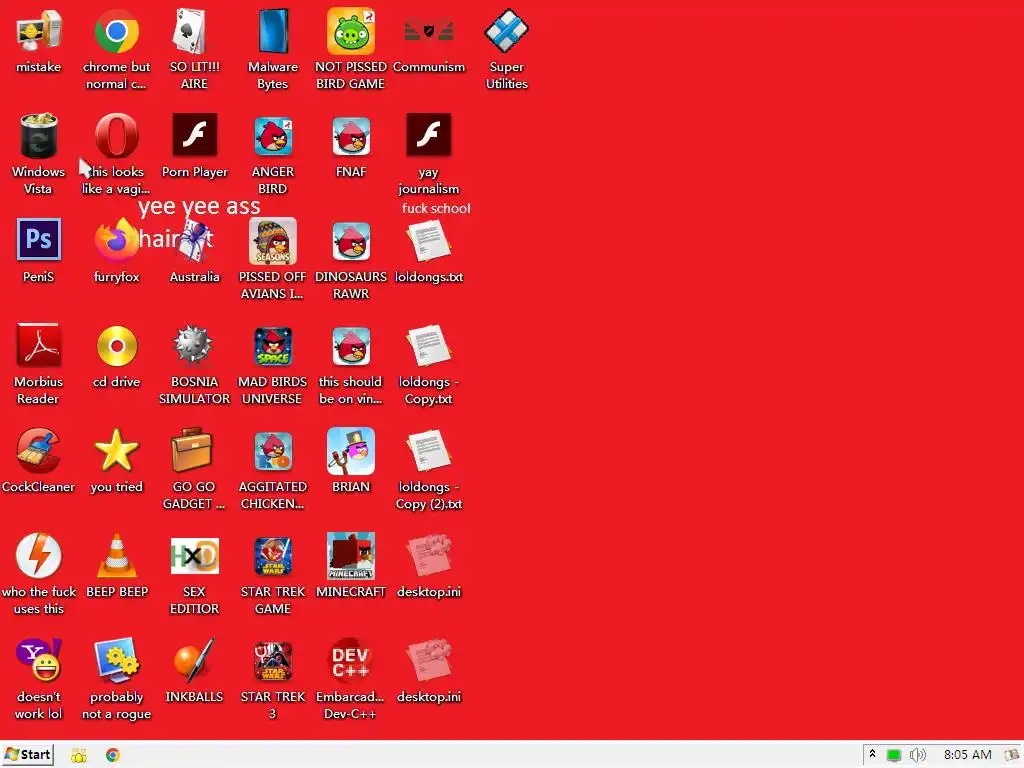Expand hidden system tray icons arrow
This screenshot has height=768, width=1024.
[x=872, y=754]
